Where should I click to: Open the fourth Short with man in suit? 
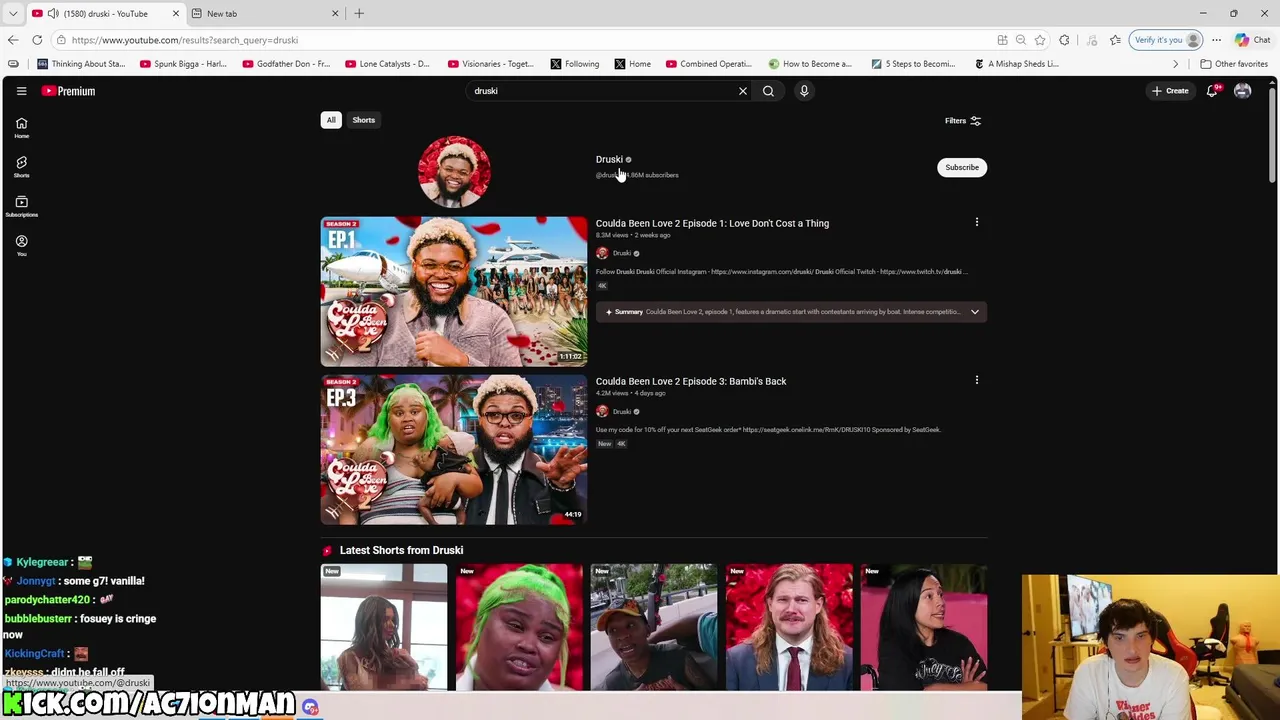coord(789,627)
